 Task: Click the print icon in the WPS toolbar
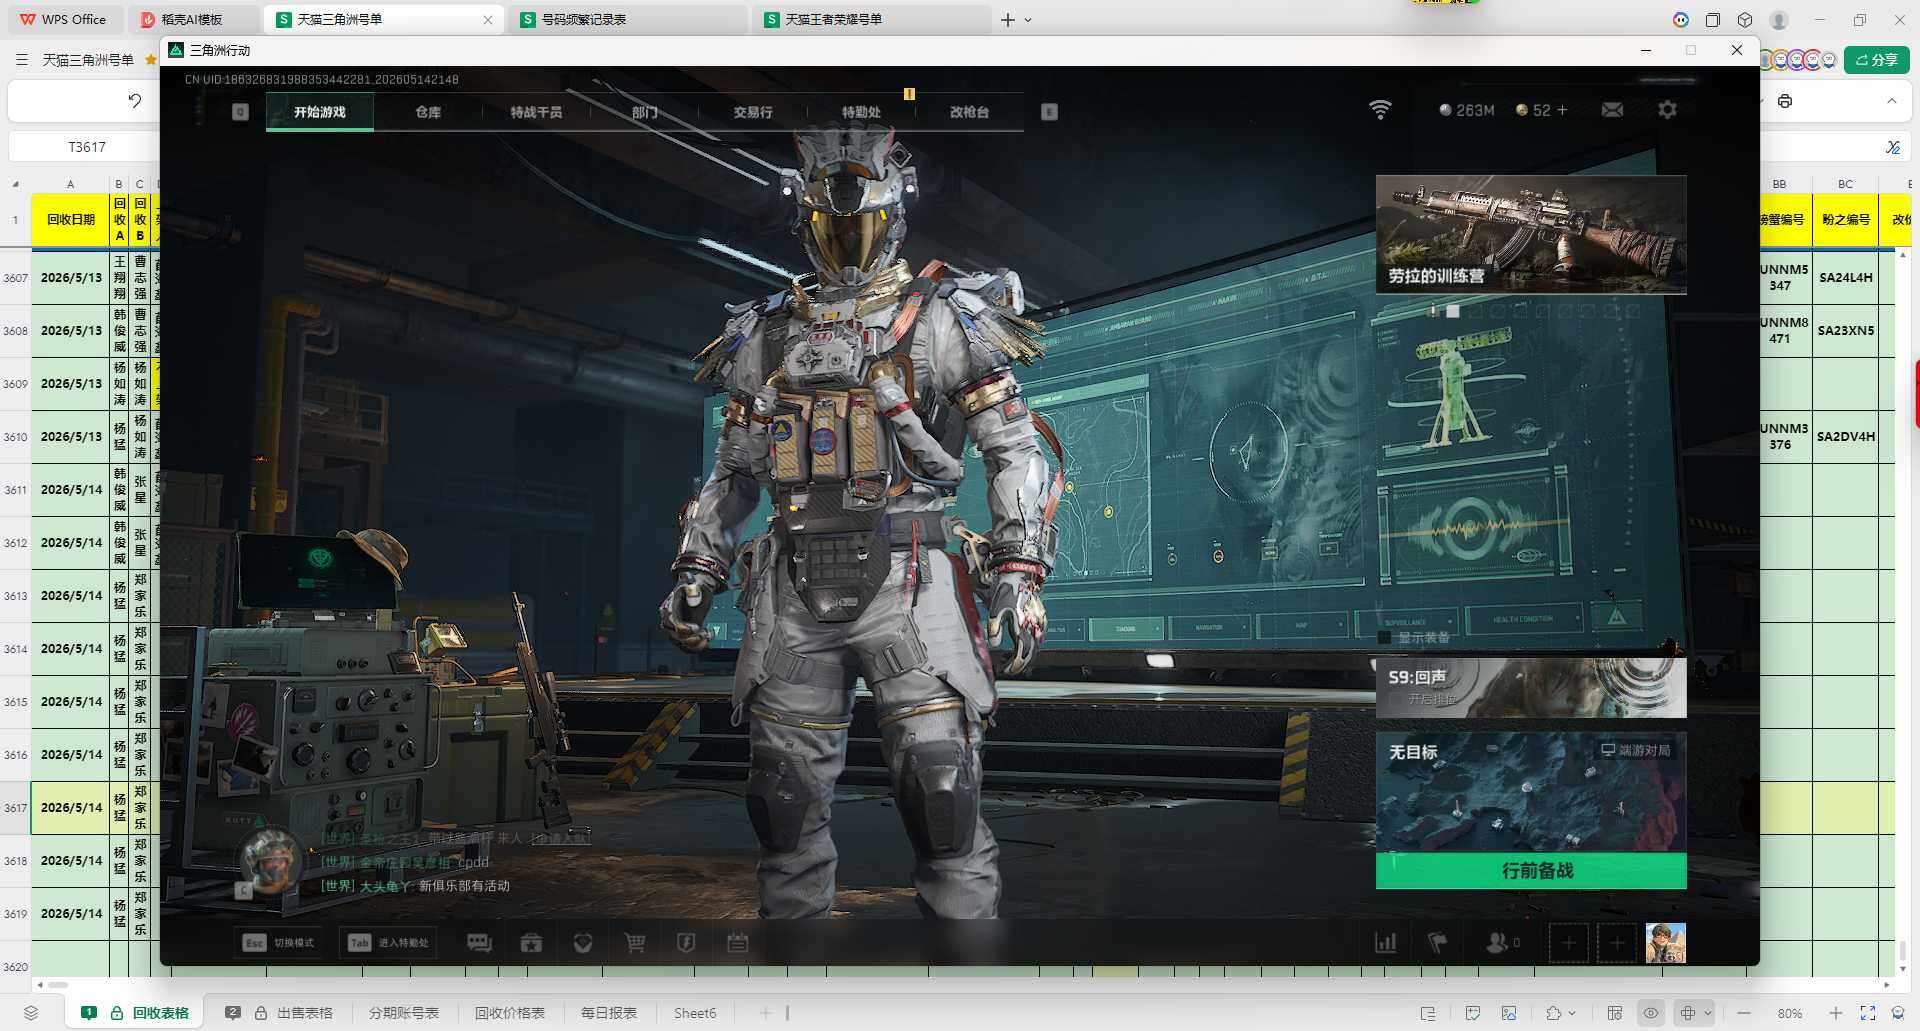pyautogui.click(x=1785, y=101)
